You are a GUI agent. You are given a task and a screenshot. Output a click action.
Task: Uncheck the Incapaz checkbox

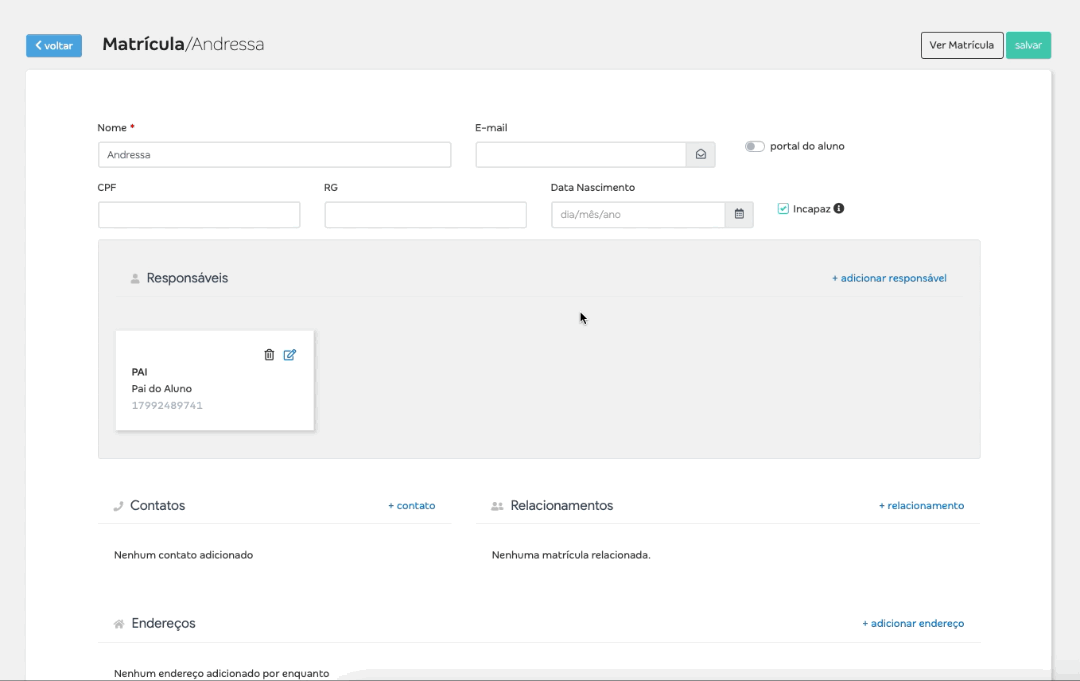[x=783, y=209]
